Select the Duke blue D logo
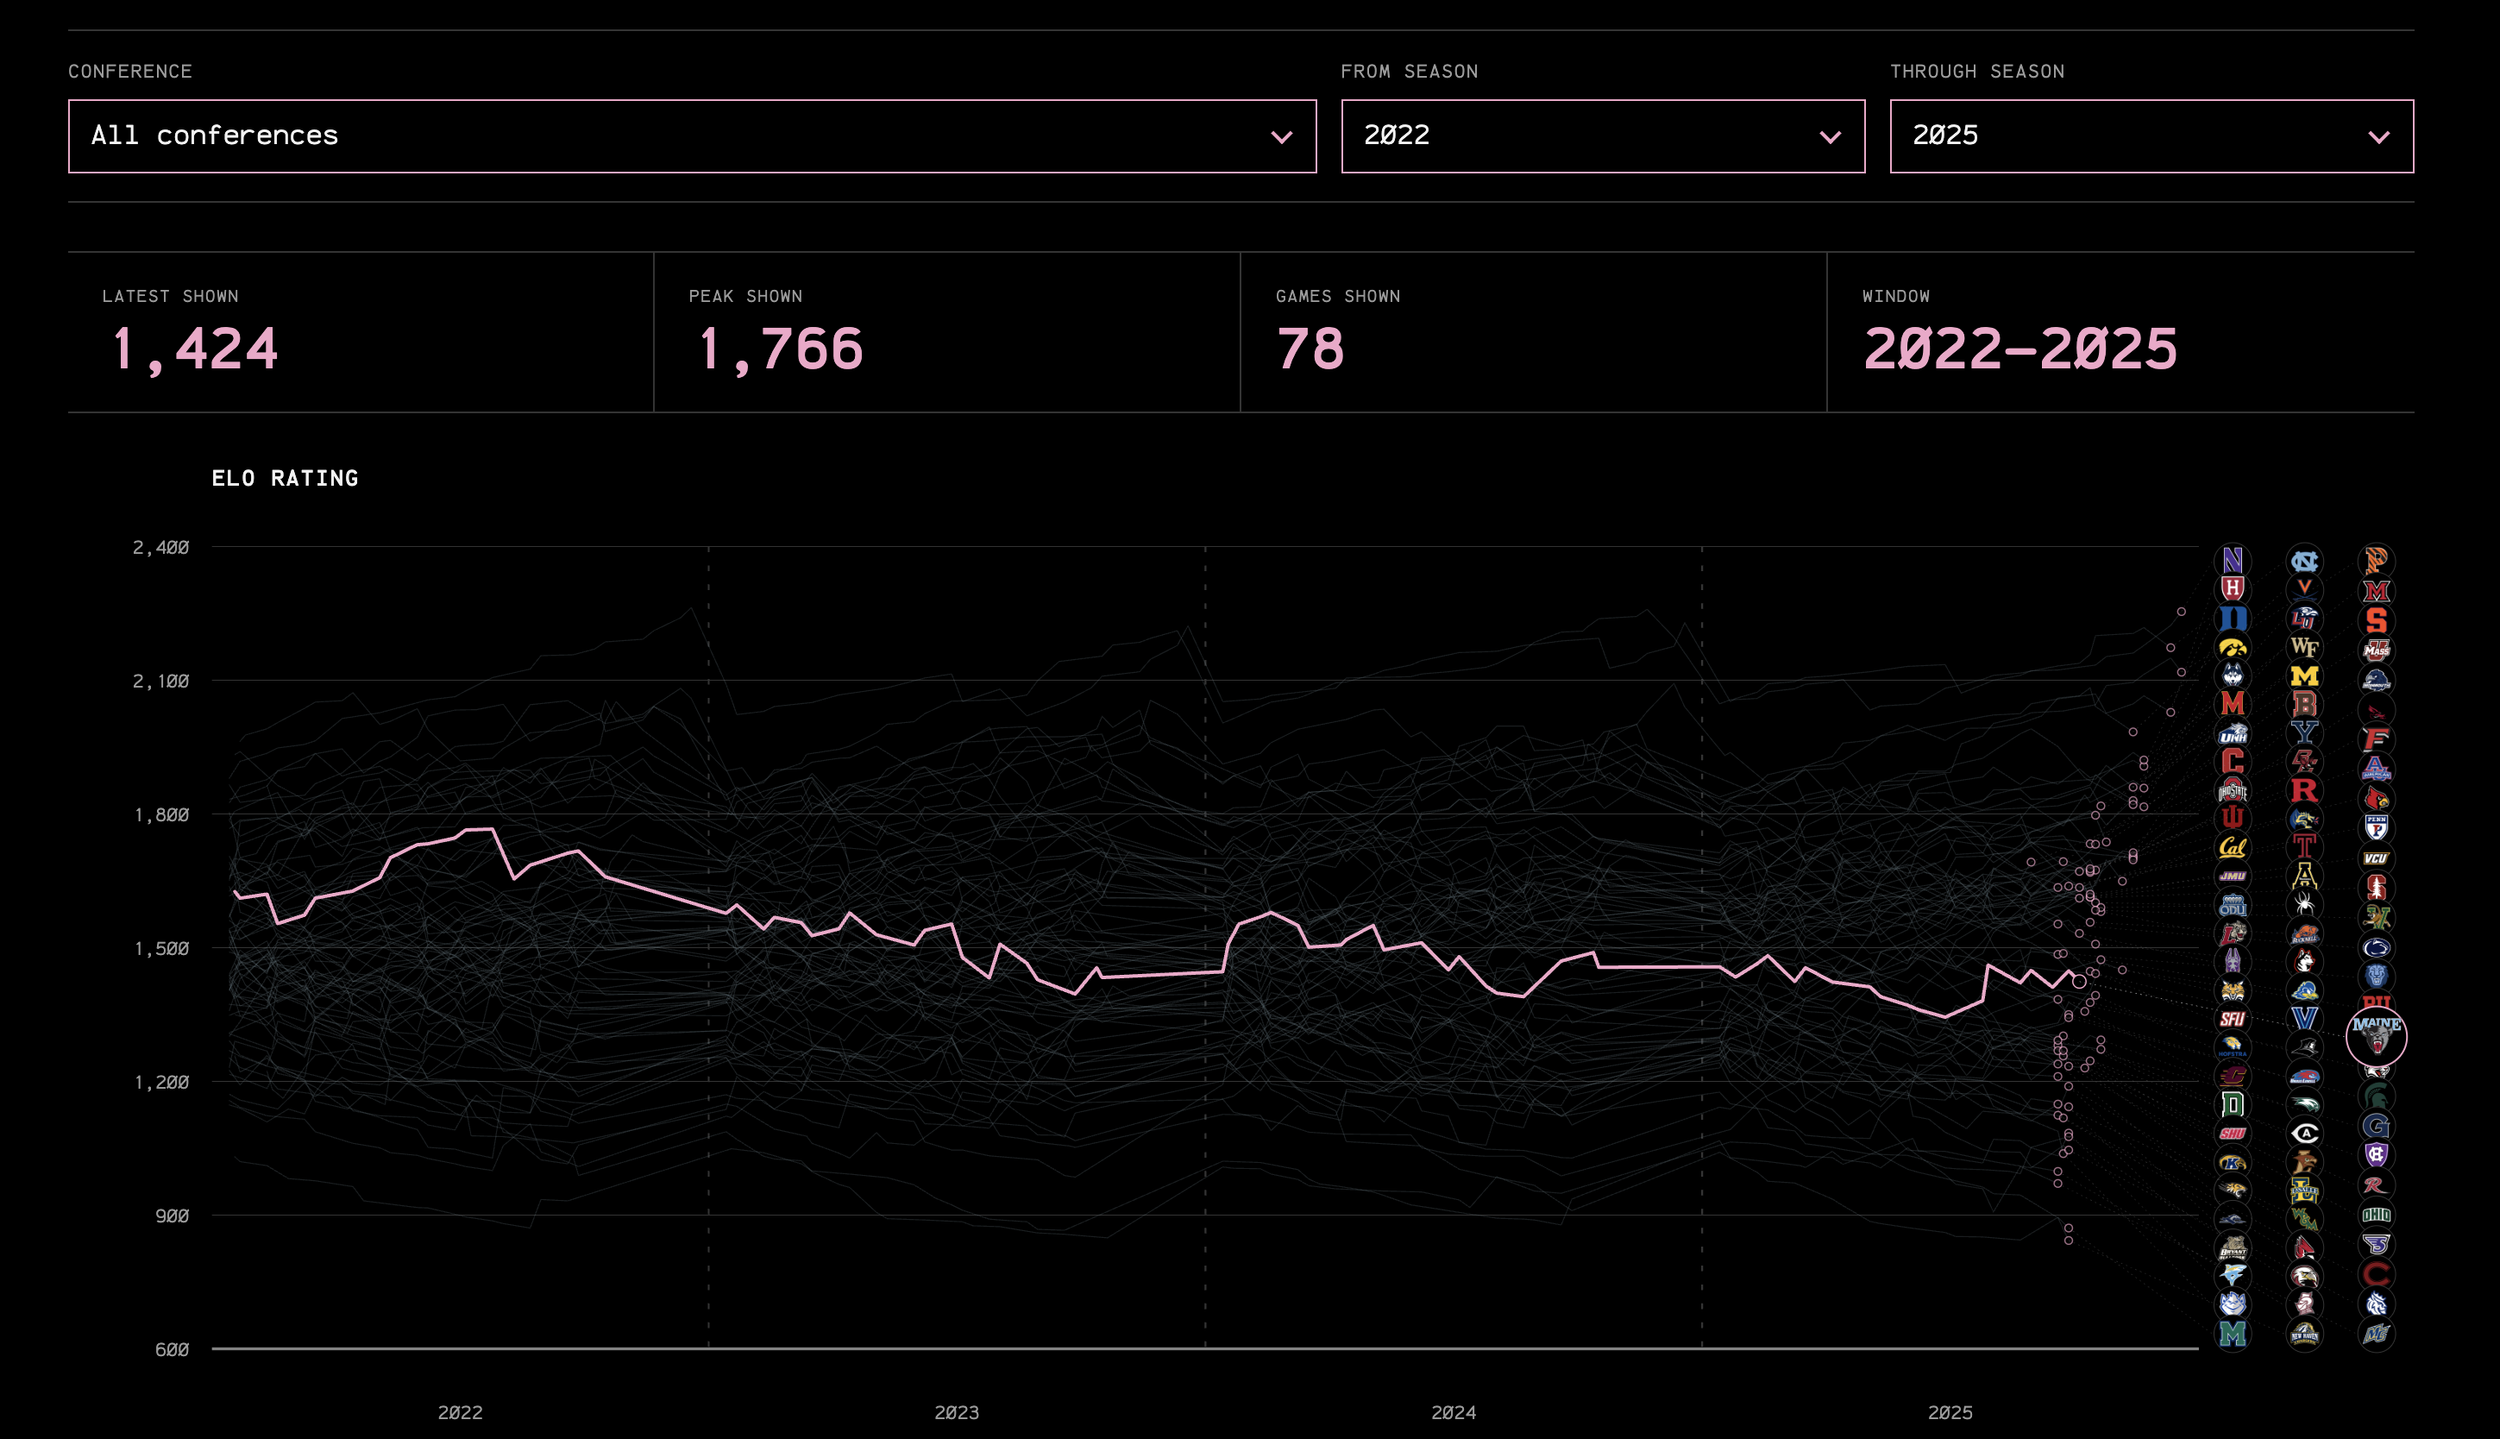This screenshot has width=2500, height=1439. 2232,619
